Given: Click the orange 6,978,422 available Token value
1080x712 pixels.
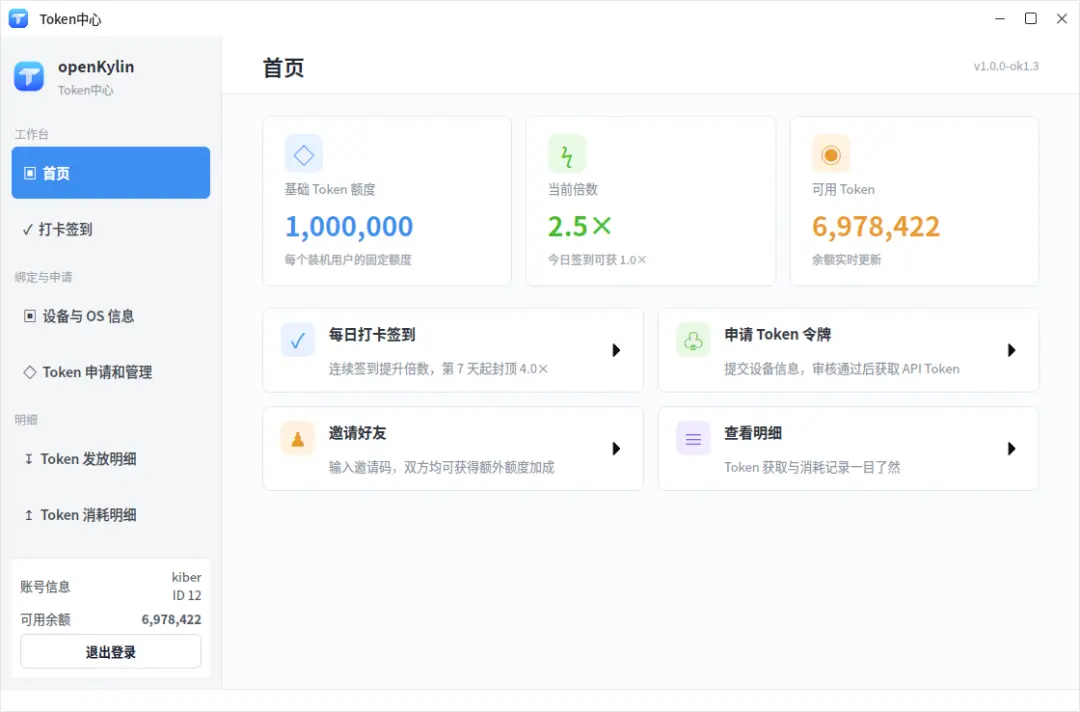Looking at the screenshot, I should pyautogui.click(x=876, y=227).
